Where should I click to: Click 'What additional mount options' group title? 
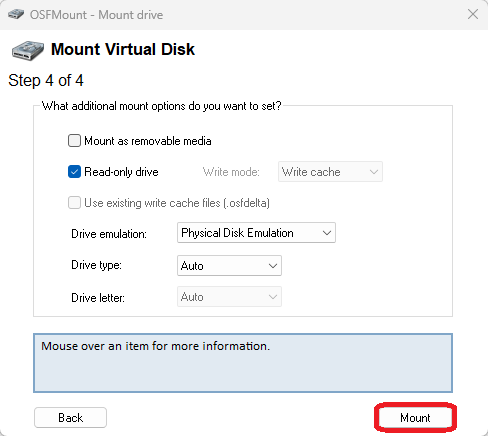tap(162, 106)
